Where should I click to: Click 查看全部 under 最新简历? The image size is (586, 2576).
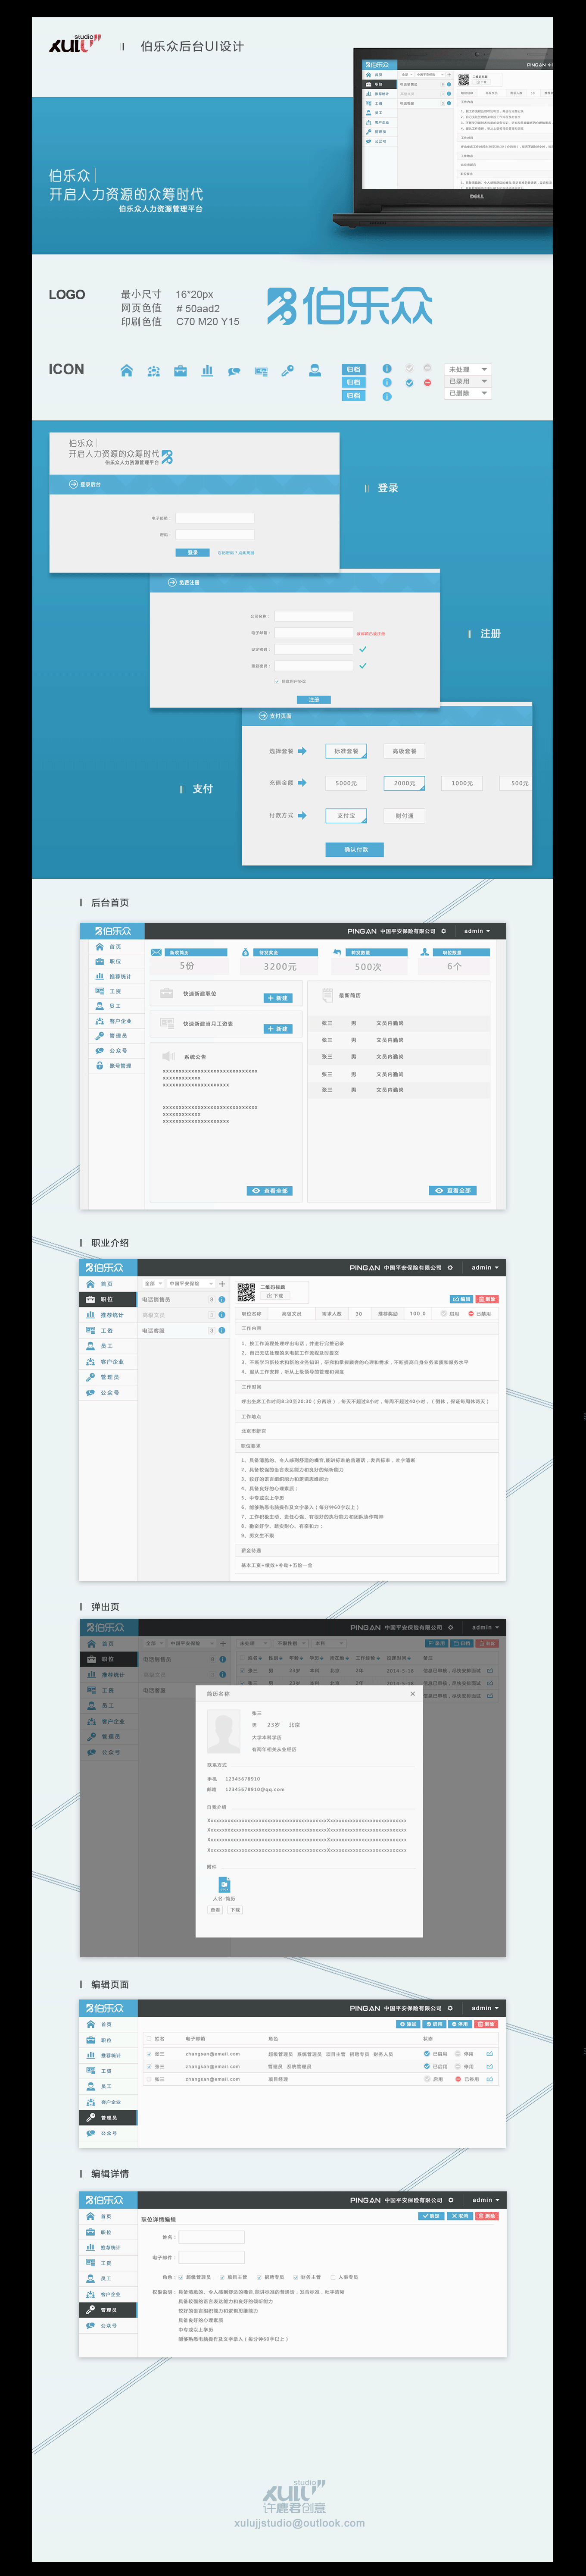(x=453, y=1191)
